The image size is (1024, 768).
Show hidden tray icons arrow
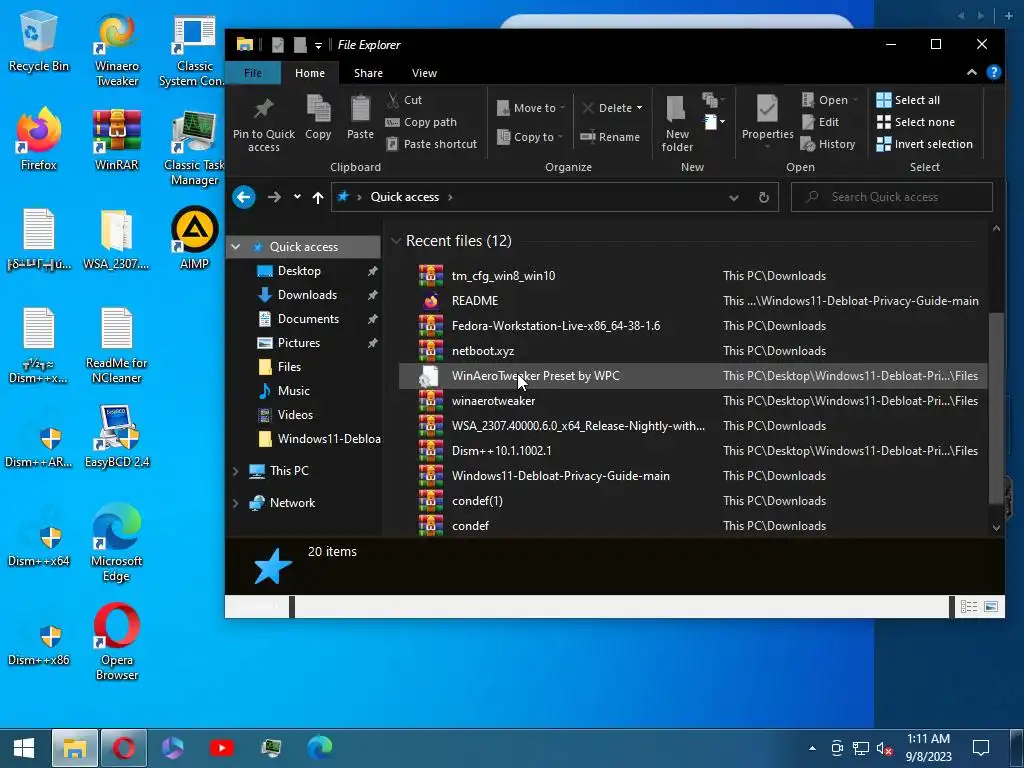[x=812, y=748]
